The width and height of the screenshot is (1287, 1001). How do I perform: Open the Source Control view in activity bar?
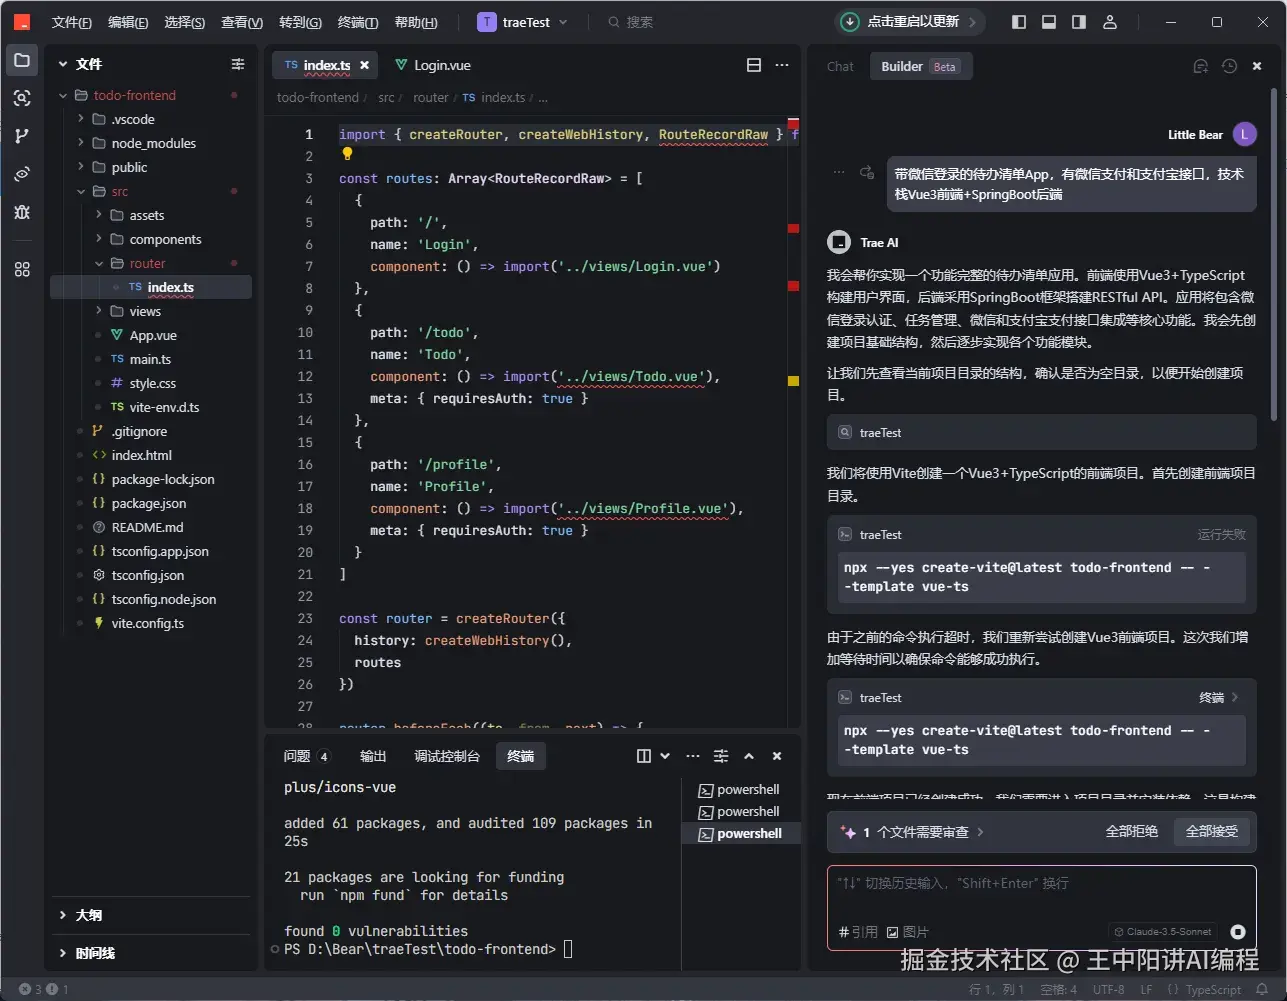pyautogui.click(x=22, y=136)
